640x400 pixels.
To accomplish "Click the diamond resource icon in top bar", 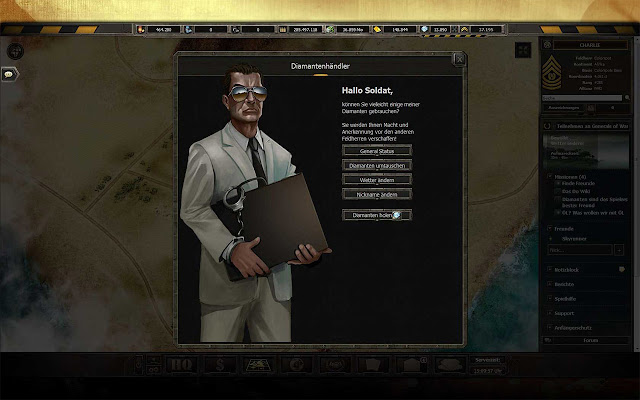I will 424,29.
